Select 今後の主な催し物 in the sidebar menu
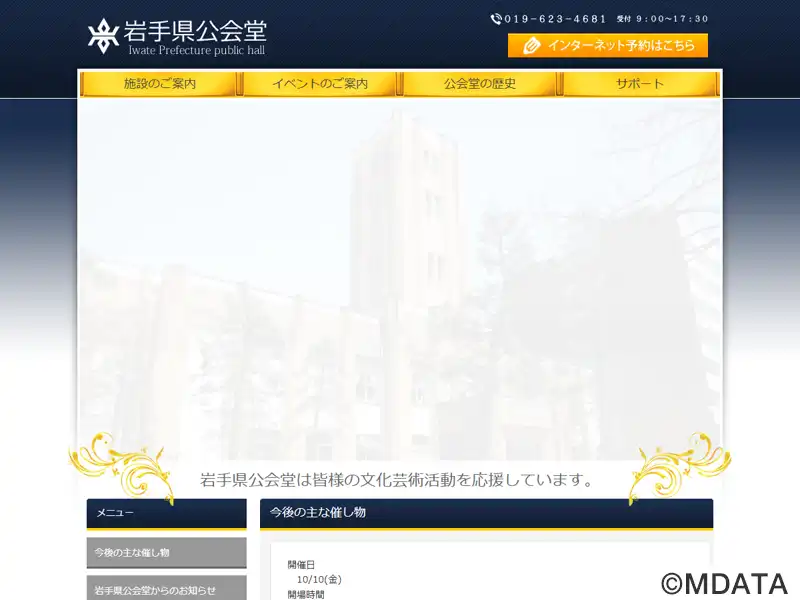The width and height of the screenshot is (800, 600). tap(166, 553)
